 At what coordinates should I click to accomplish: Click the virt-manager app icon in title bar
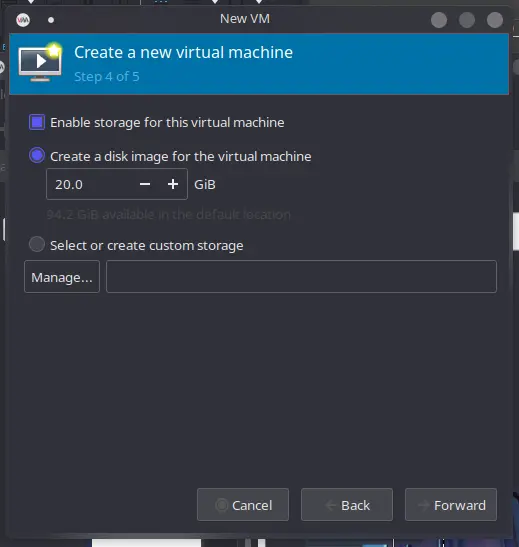[23, 20]
